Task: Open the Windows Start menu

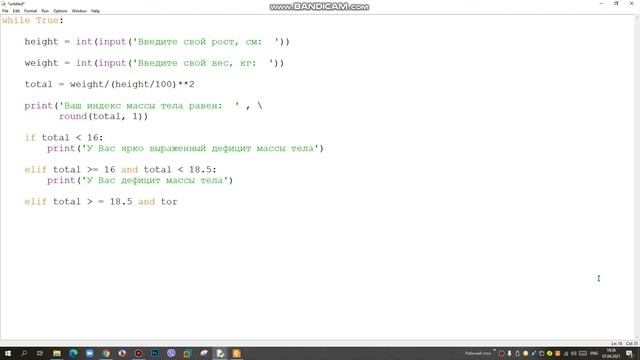Action: coord(8,353)
